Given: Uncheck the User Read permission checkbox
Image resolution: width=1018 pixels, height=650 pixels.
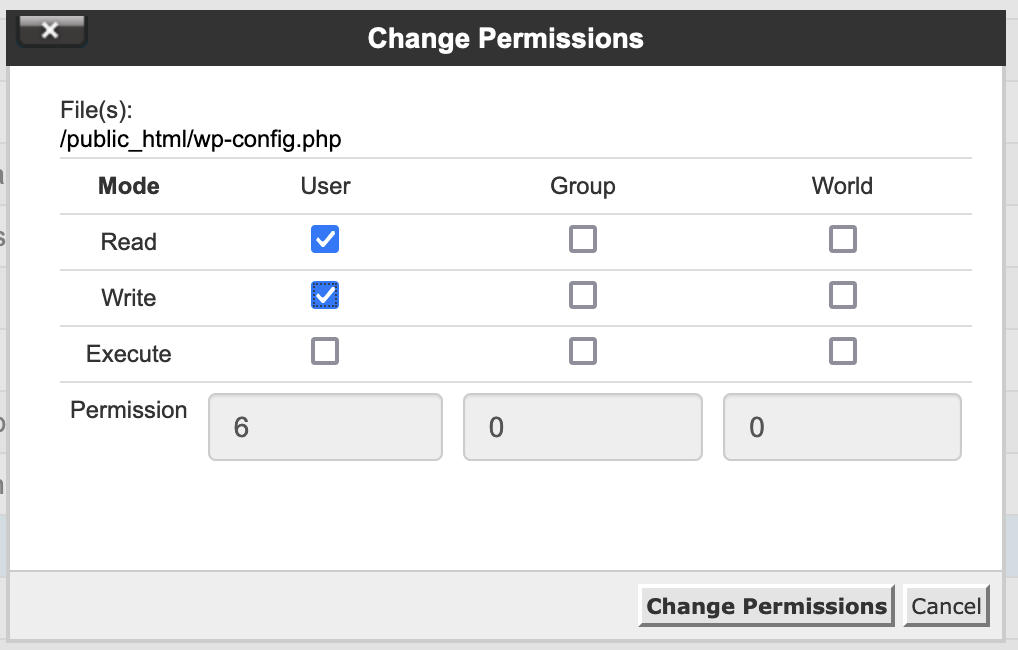Looking at the screenshot, I should click(x=325, y=239).
